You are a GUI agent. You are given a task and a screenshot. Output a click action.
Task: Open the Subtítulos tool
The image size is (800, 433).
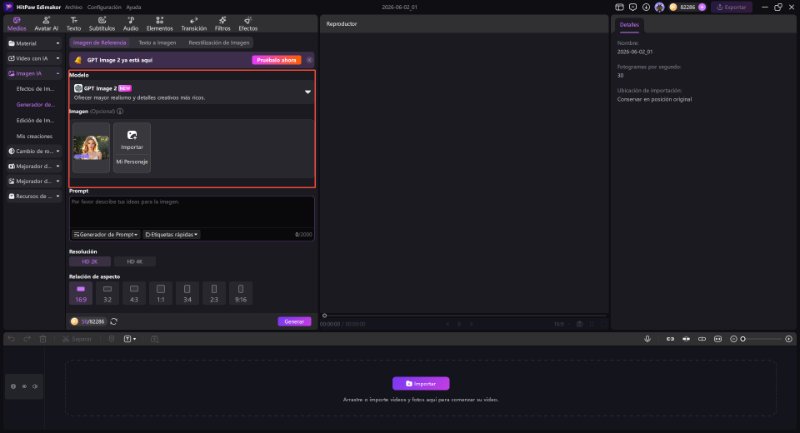pos(102,23)
